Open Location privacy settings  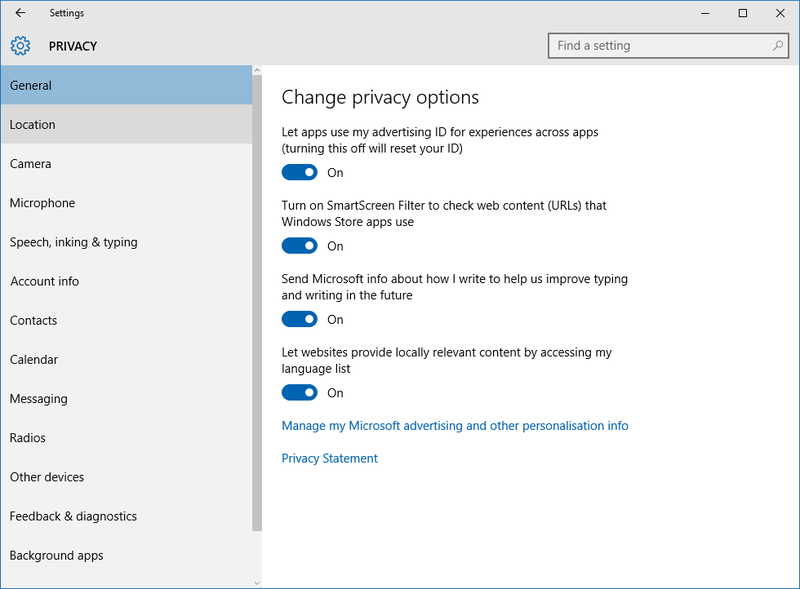(127, 125)
